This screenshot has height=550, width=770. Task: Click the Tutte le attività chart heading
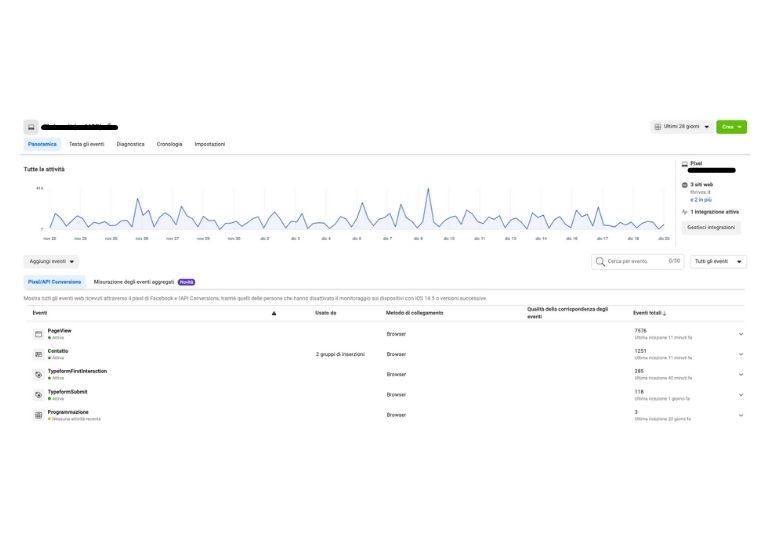pos(44,169)
